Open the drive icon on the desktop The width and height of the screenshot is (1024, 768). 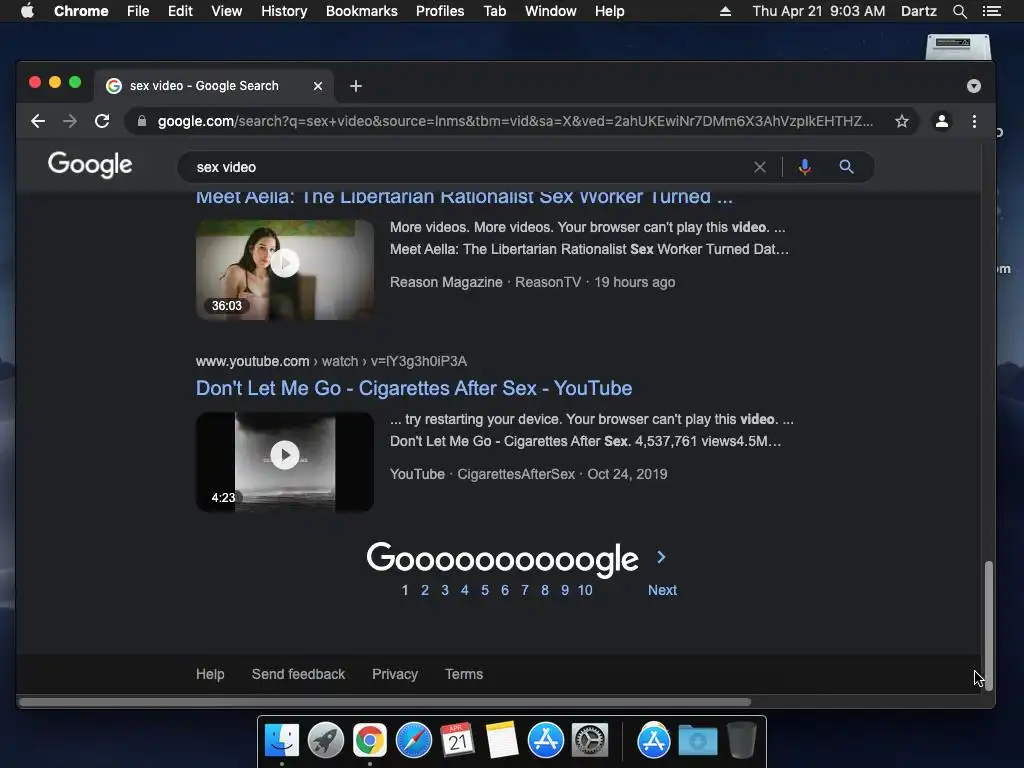(x=958, y=47)
